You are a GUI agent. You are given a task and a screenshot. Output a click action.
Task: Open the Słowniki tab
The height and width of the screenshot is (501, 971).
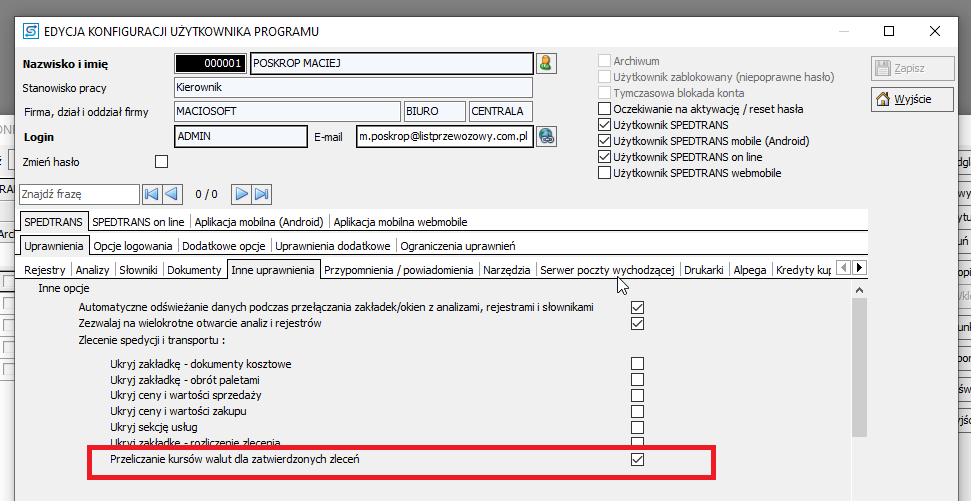pyautogui.click(x=139, y=270)
